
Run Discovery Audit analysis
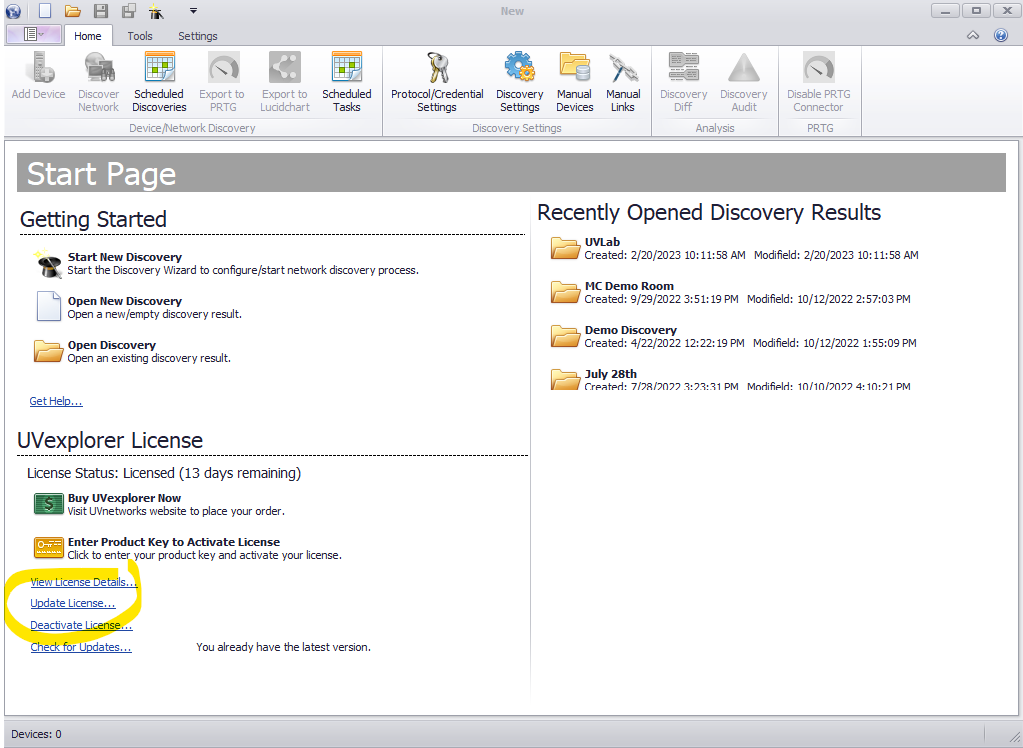tap(744, 82)
